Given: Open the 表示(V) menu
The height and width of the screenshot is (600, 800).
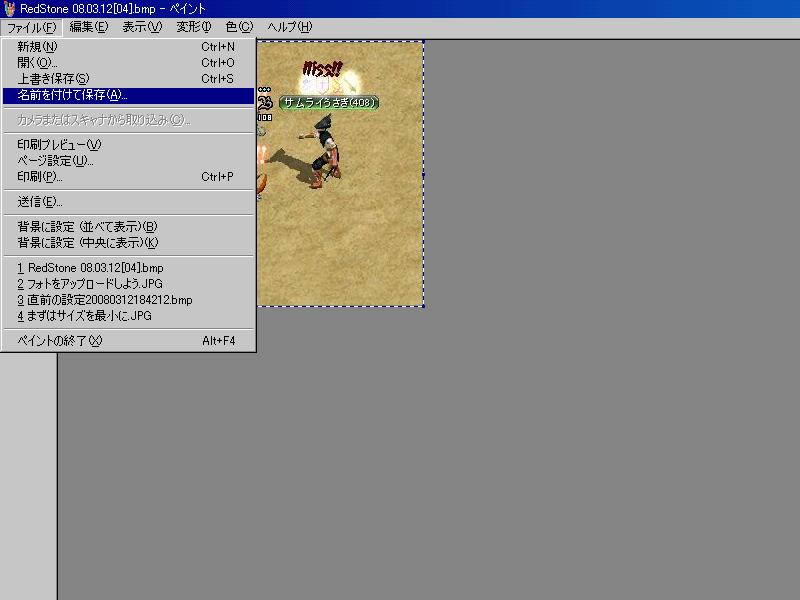Looking at the screenshot, I should click(x=142, y=27).
